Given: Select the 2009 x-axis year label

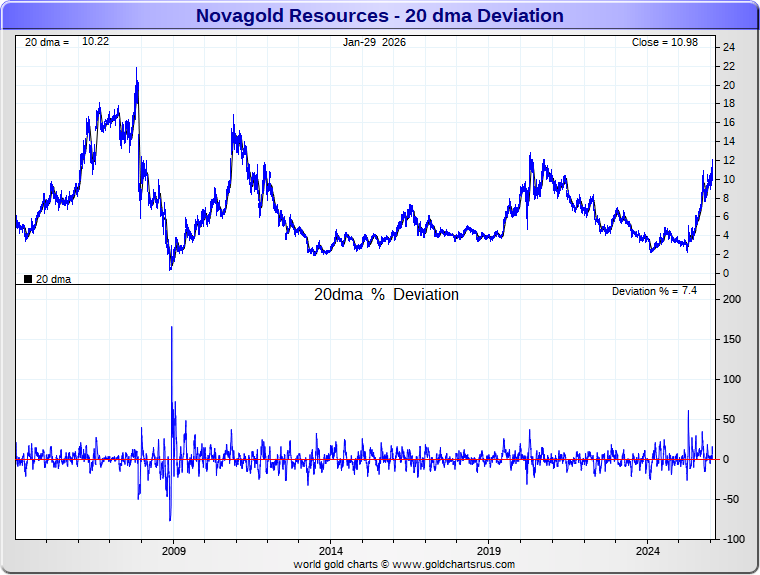Looking at the screenshot, I should click(174, 551).
